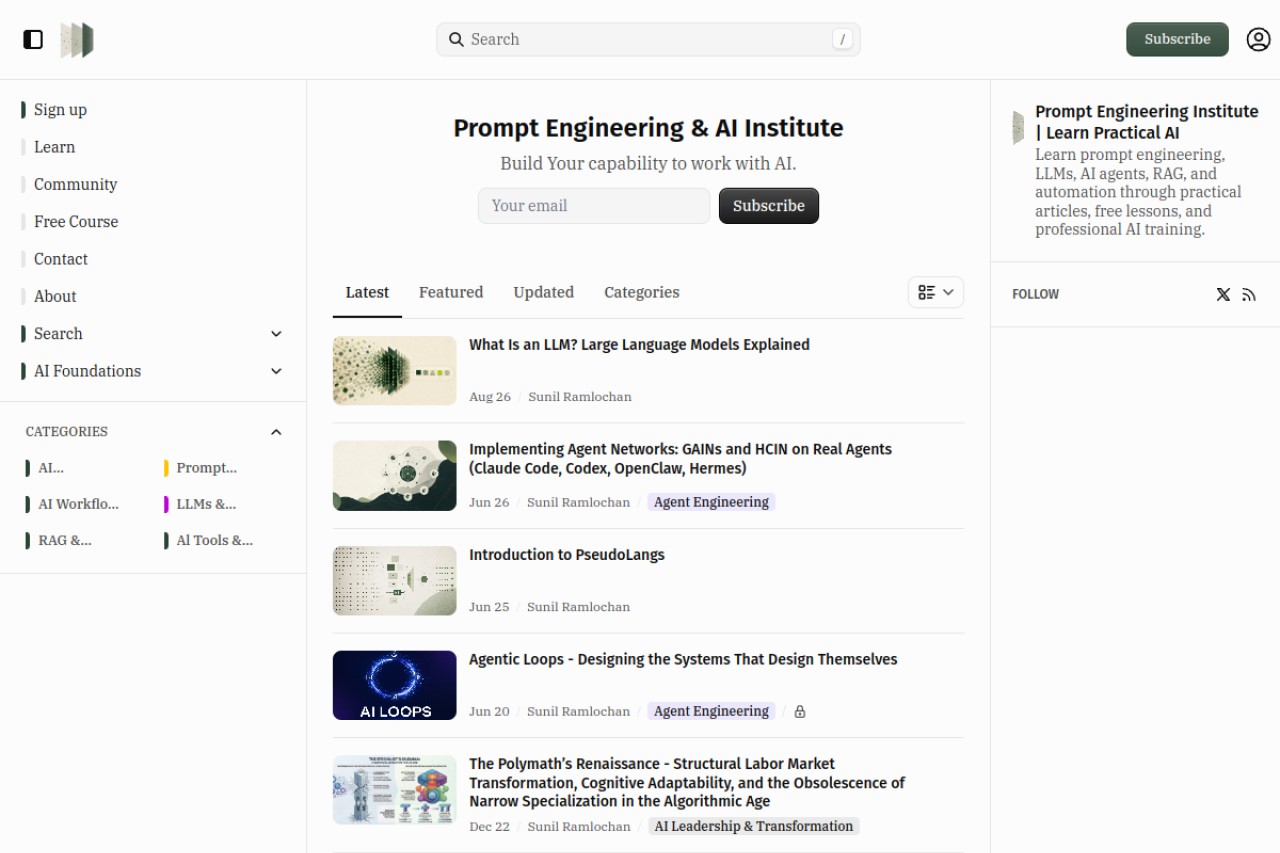Open the Community sidebar link
Viewport: 1280px width, 853px height.
(76, 184)
